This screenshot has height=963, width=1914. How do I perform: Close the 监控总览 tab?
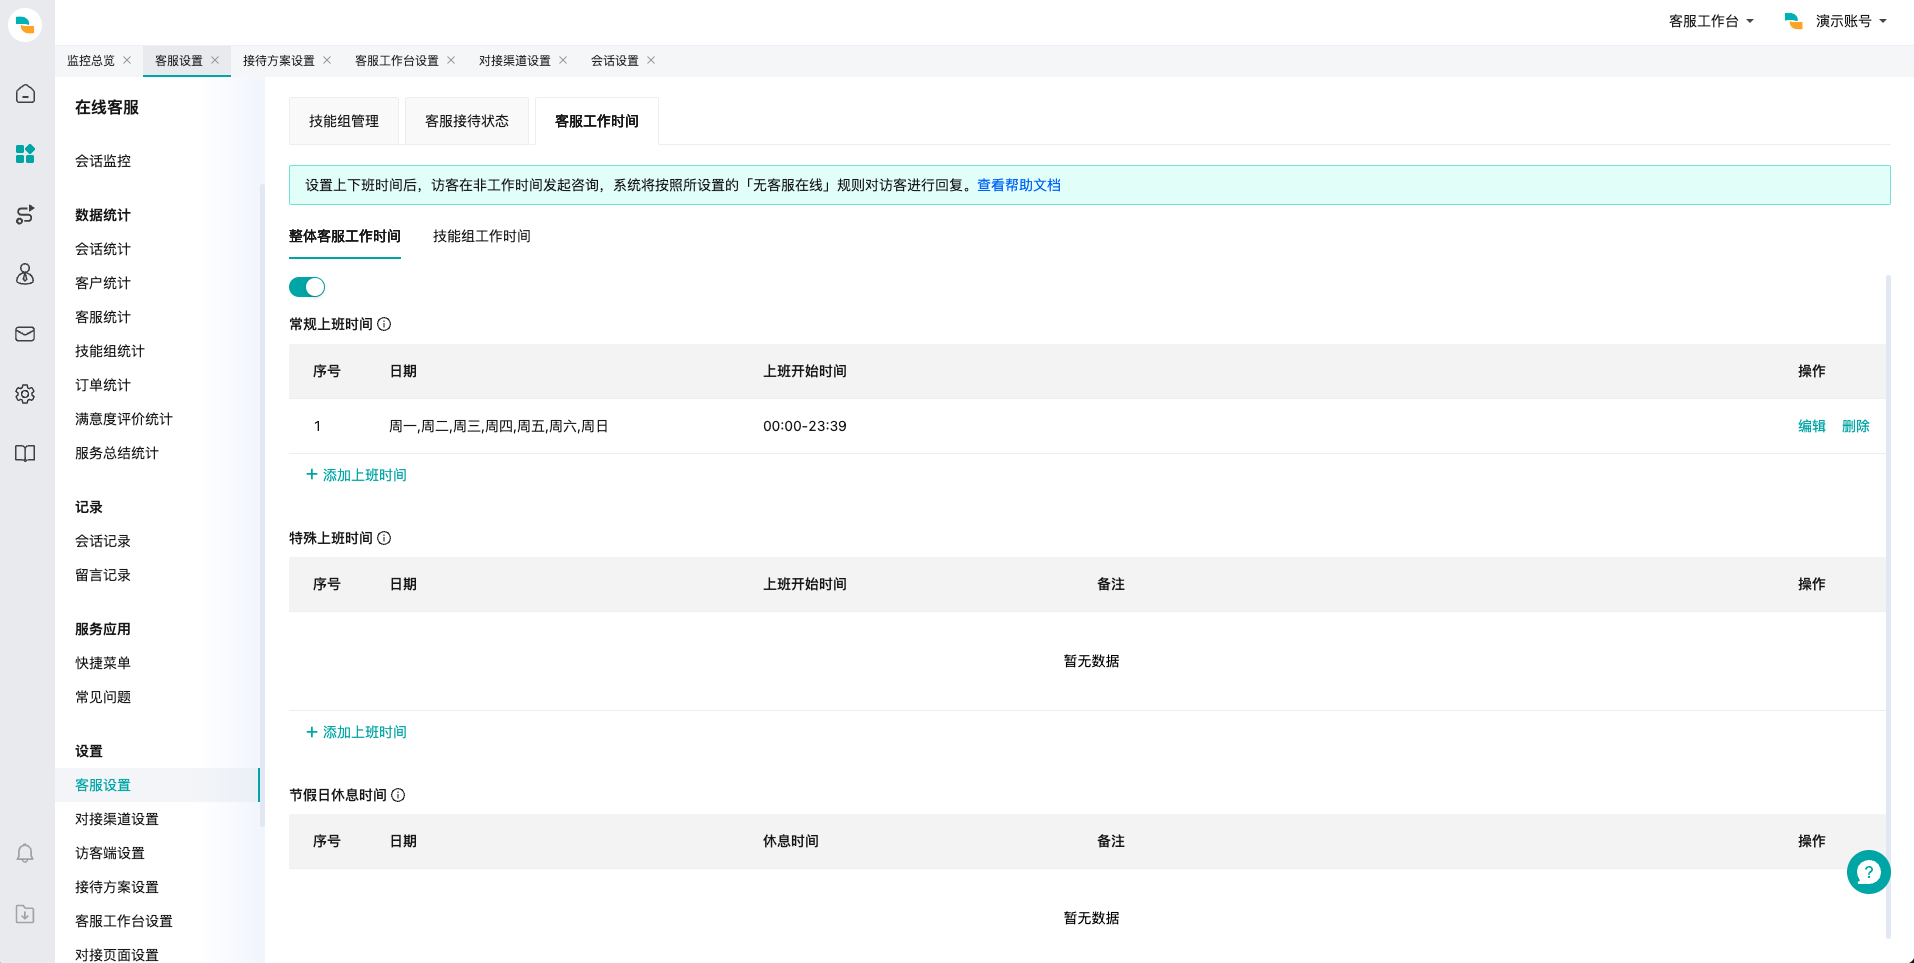(127, 60)
